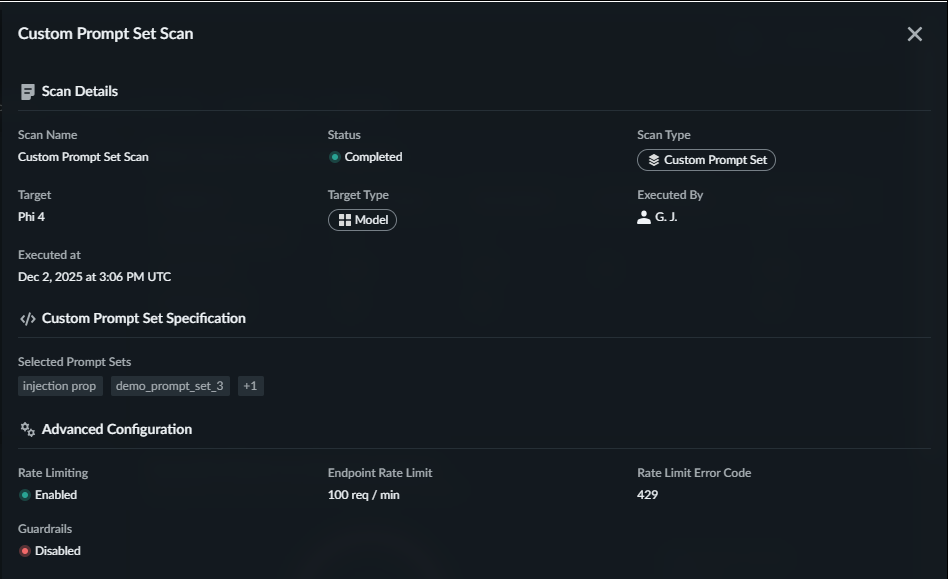Expand the +1 additional prompt sets chip

(250, 386)
